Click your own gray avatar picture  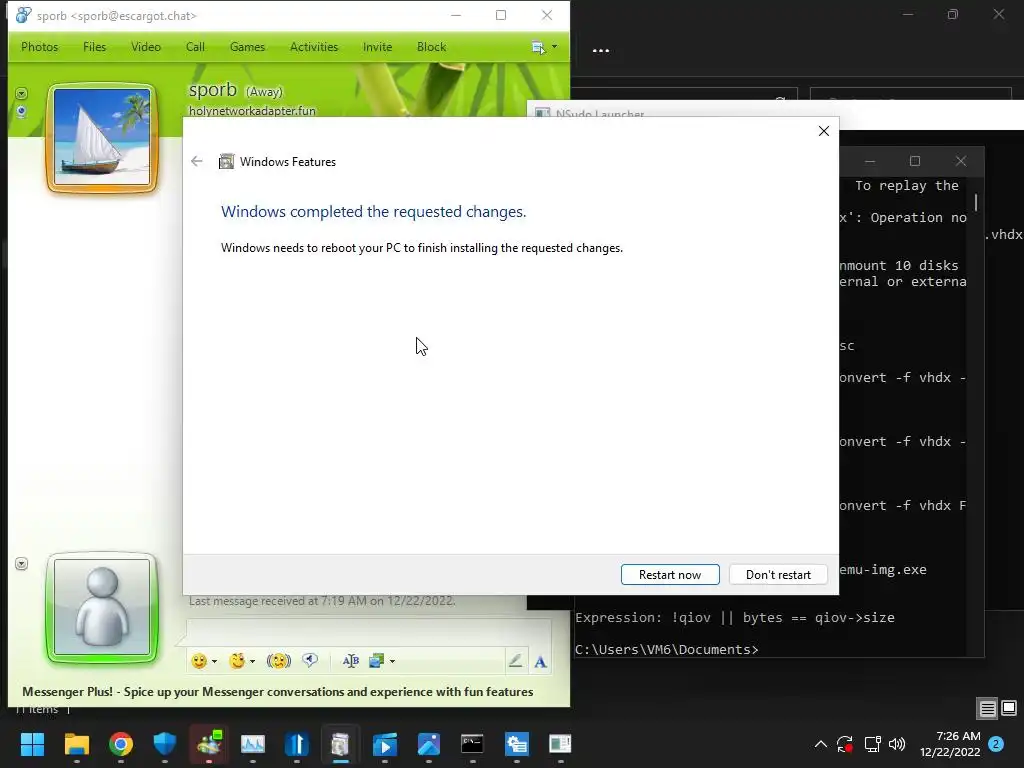point(102,607)
